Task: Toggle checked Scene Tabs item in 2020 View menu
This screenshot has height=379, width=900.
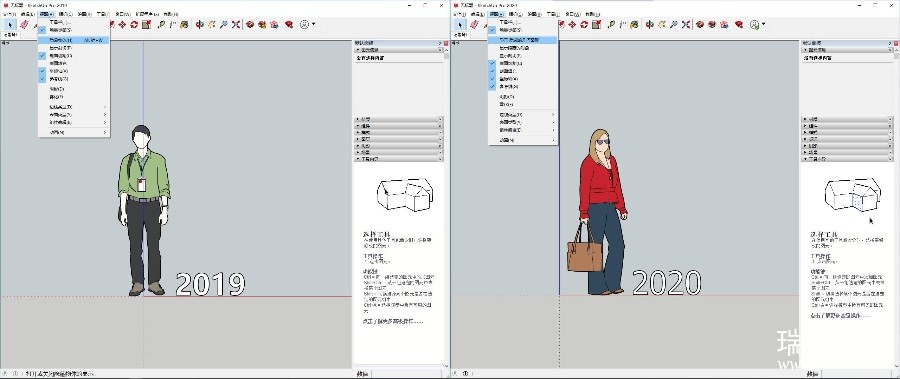Action: [x=523, y=29]
